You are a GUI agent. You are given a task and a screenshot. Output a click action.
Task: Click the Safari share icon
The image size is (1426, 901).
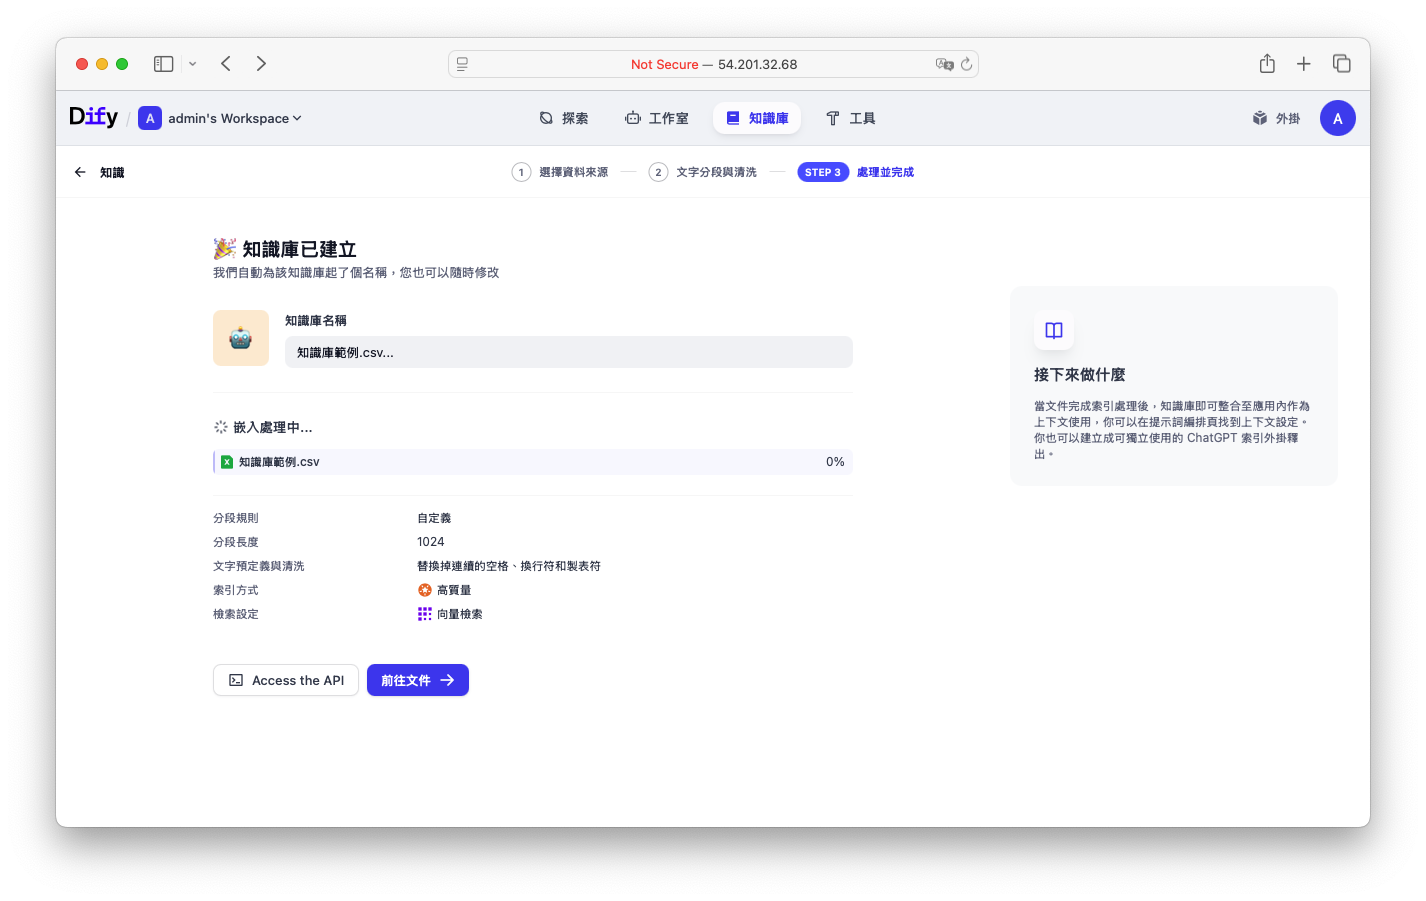pyautogui.click(x=1267, y=64)
